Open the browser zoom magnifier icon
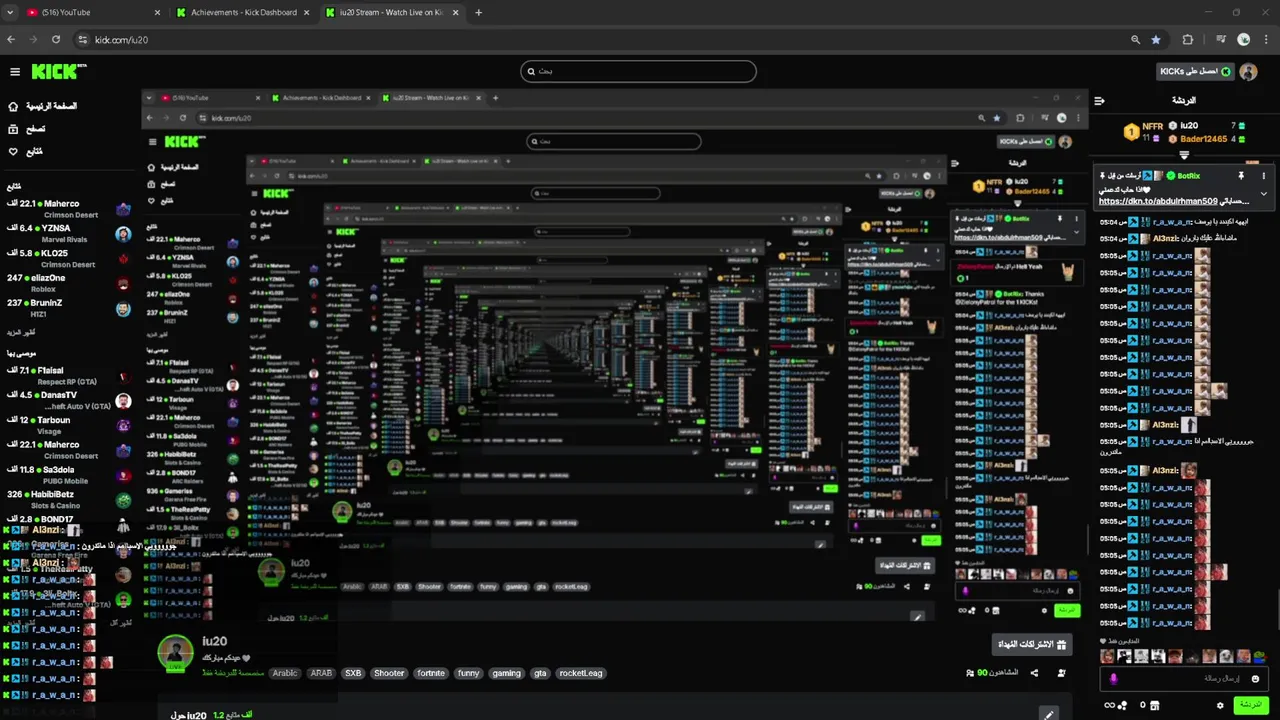This screenshot has width=1280, height=720. [x=1135, y=39]
